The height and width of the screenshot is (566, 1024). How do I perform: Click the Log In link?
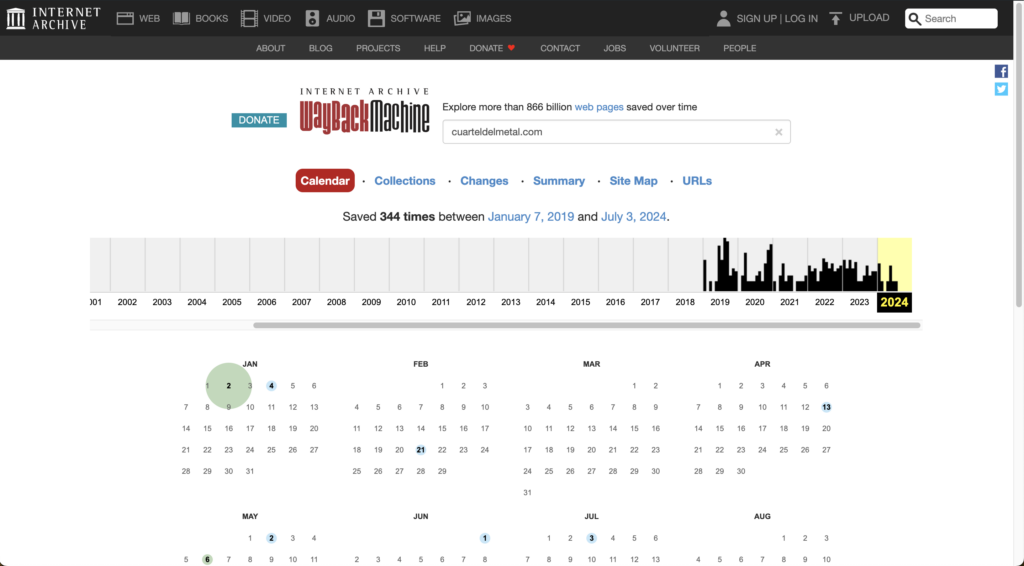(801, 18)
